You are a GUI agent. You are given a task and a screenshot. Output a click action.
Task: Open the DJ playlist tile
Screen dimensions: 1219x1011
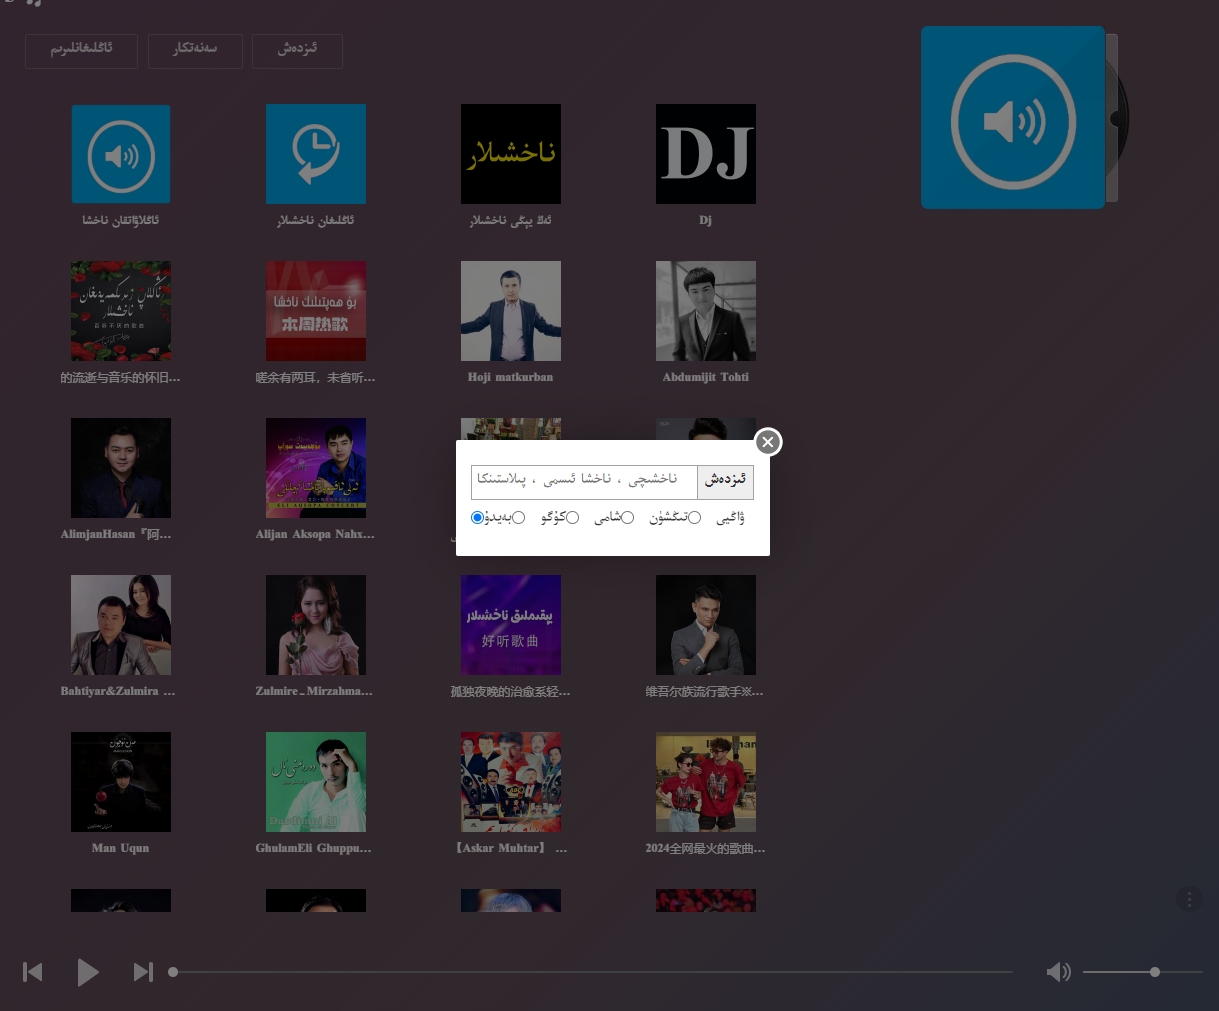(706, 154)
